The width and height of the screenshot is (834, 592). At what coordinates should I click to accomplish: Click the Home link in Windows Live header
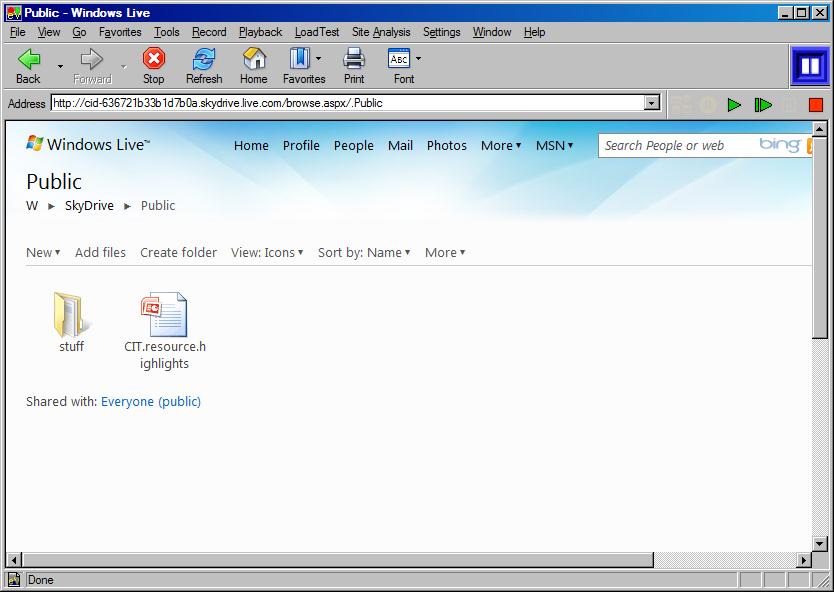tap(251, 145)
